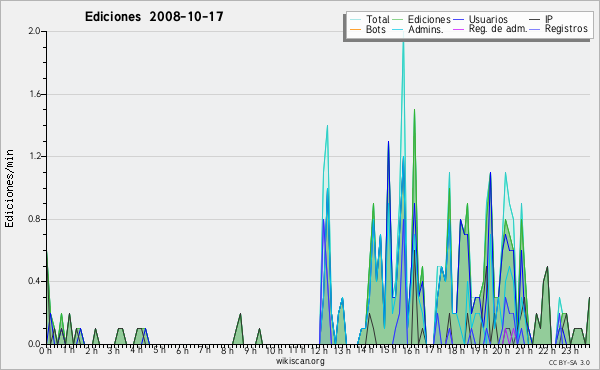
Task: Click the '23 h' x-axis label
Action: coord(570,351)
